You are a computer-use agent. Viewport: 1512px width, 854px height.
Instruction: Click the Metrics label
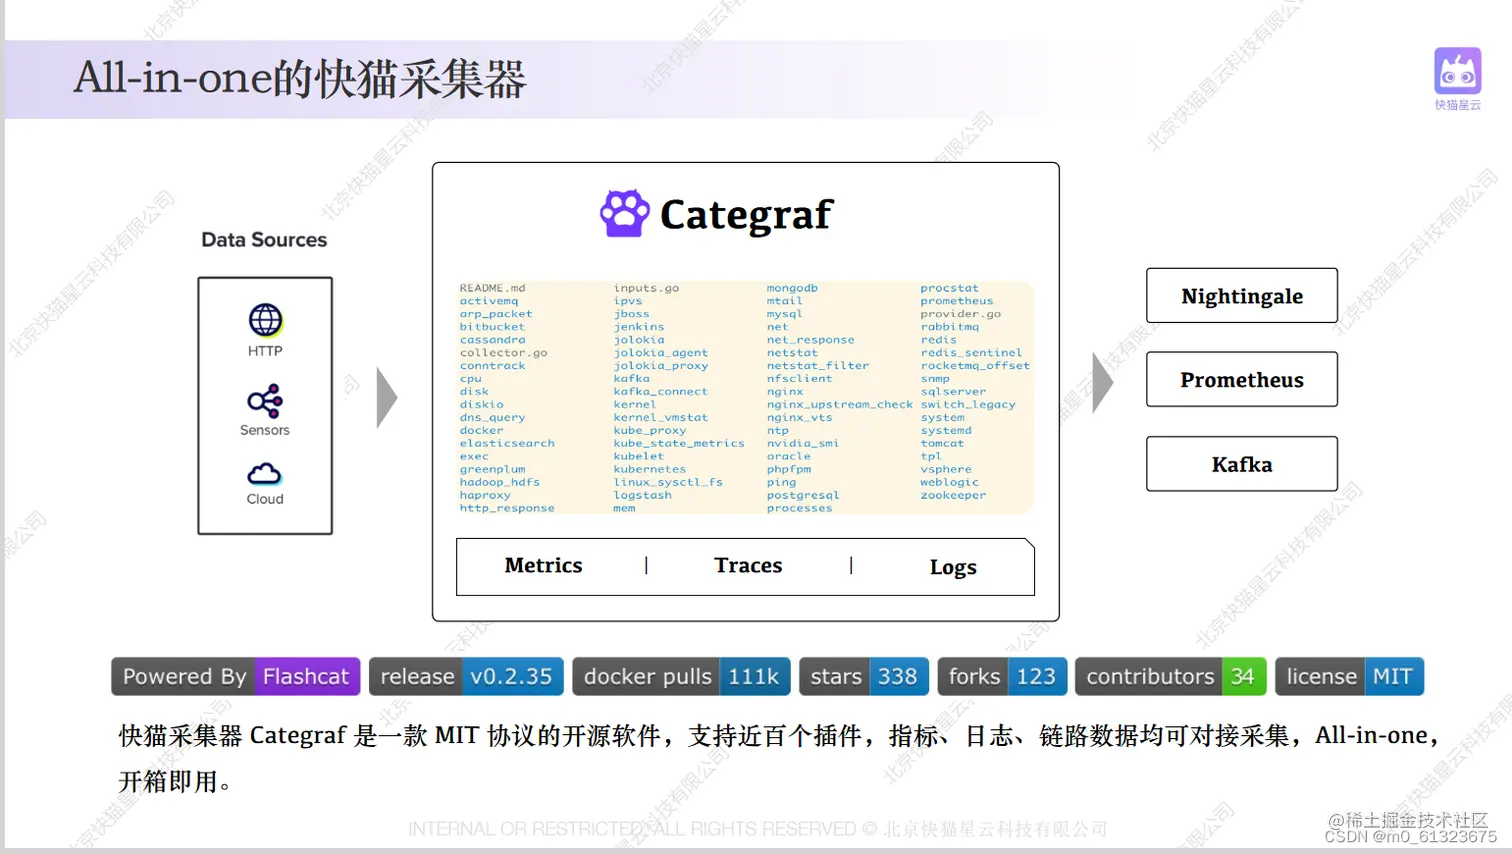tap(543, 565)
